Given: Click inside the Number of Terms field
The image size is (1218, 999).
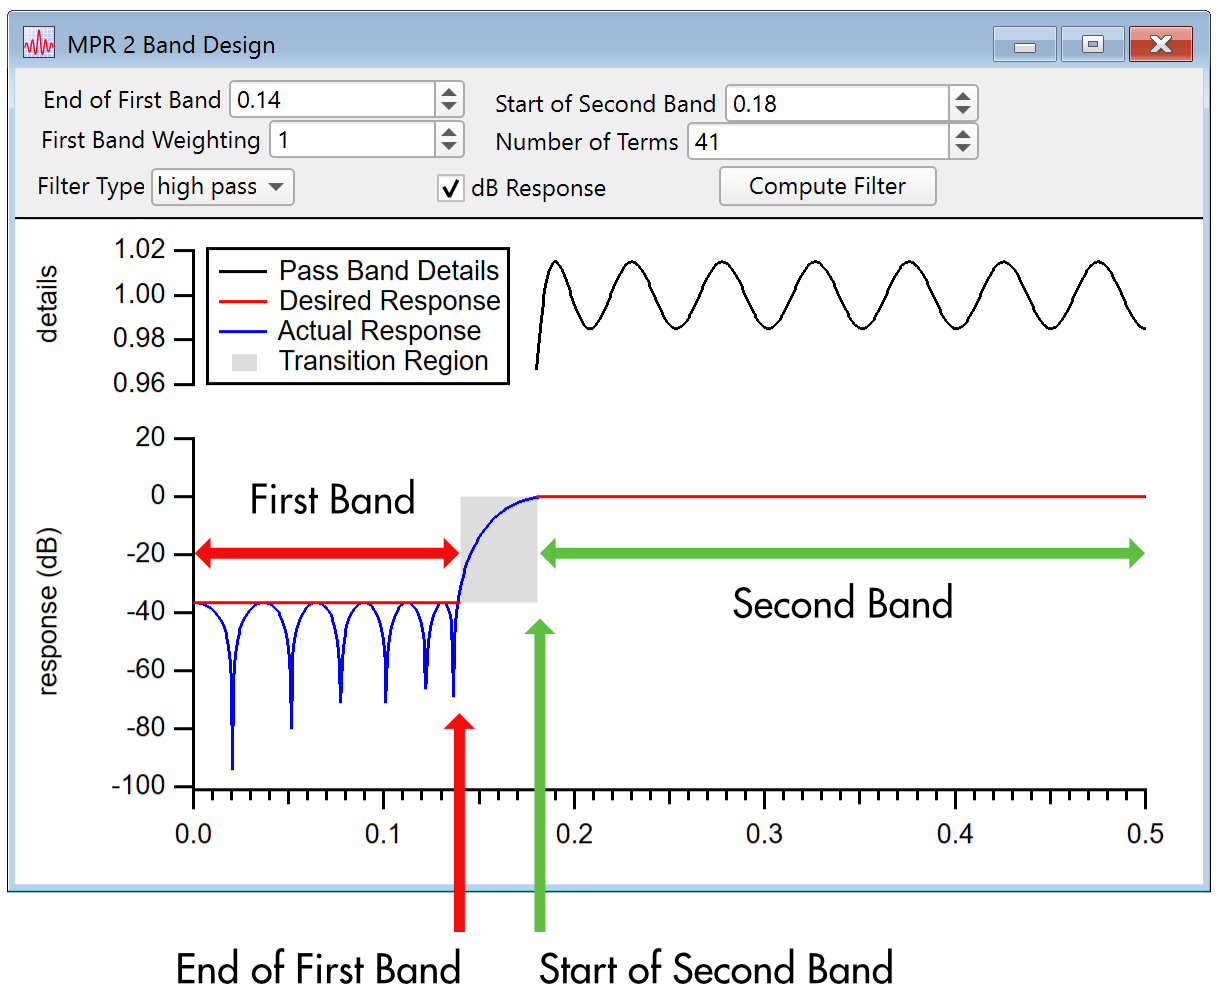Looking at the screenshot, I should pyautogui.click(x=820, y=142).
